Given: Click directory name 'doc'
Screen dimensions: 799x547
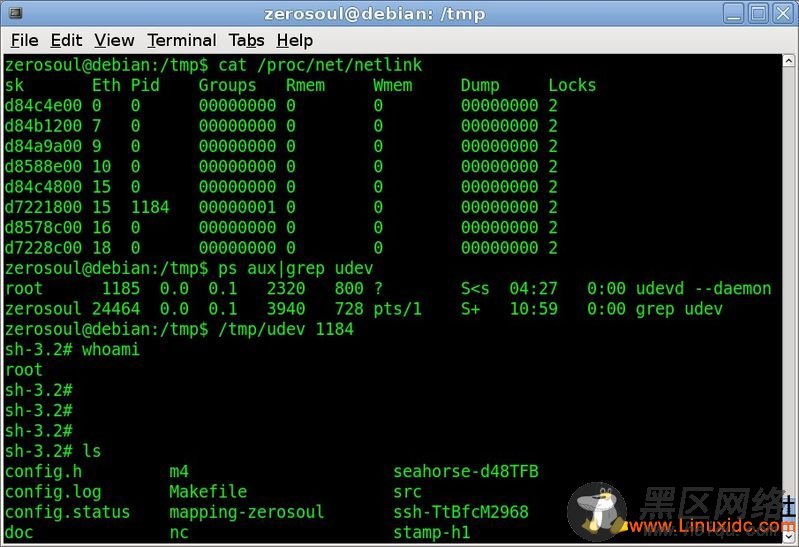Looking at the screenshot, I should click(x=19, y=533).
